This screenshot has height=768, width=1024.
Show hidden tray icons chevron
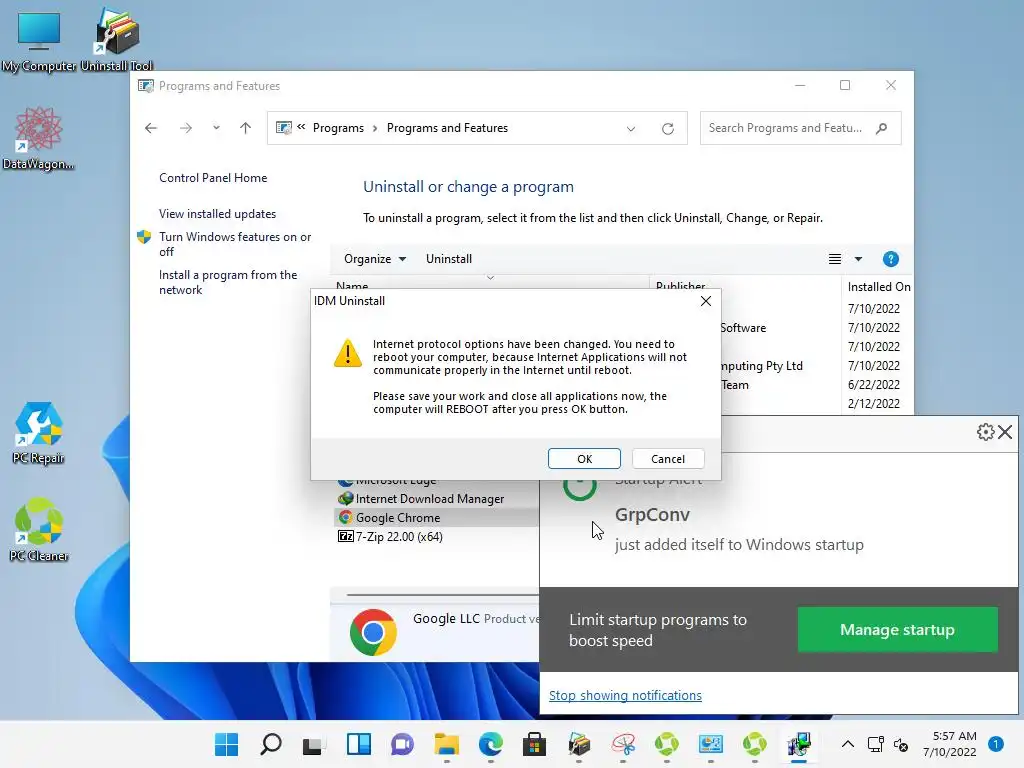click(x=847, y=744)
